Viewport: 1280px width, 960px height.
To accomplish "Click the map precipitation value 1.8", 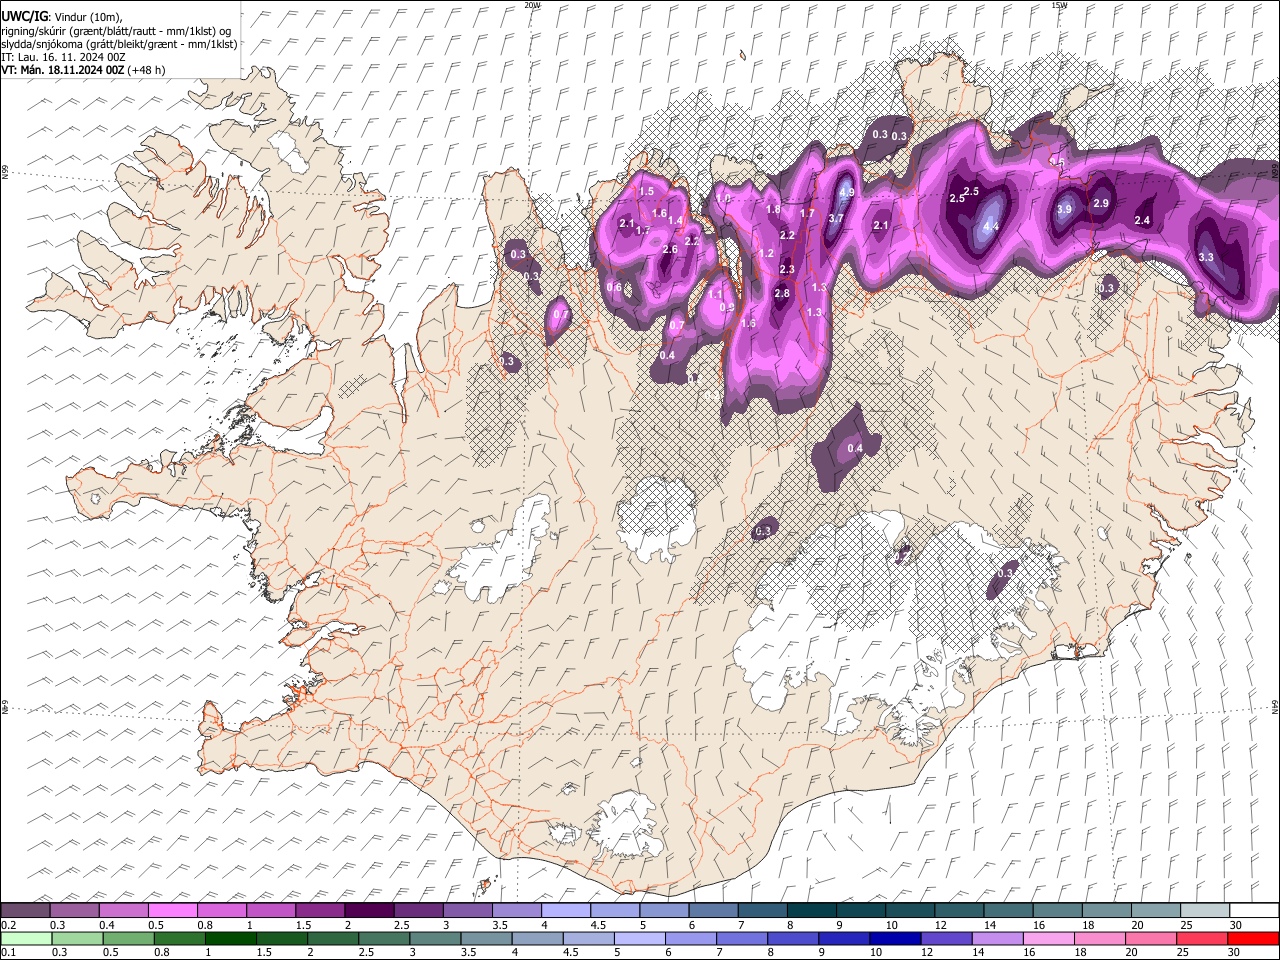I will click(x=773, y=209).
